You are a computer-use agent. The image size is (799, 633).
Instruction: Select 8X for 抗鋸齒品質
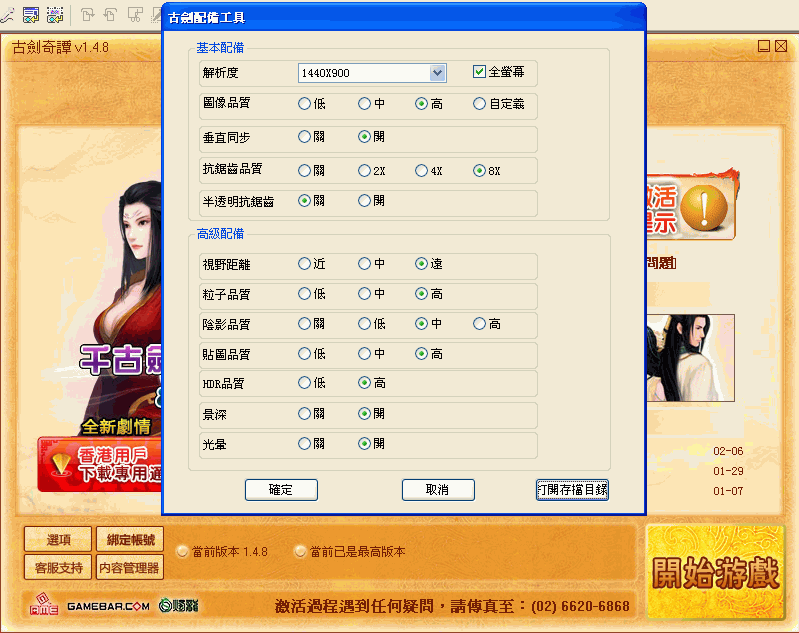pos(480,171)
